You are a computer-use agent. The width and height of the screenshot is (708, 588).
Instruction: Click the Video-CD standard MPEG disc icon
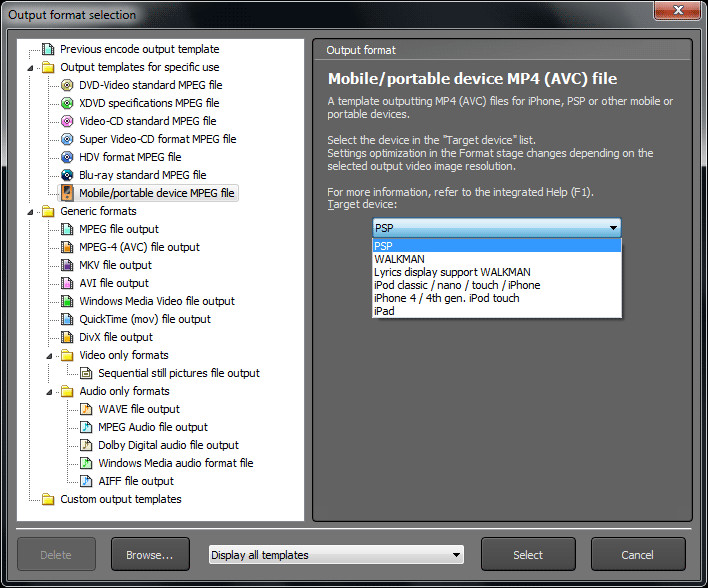pyautogui.click(x=67, y=121)
